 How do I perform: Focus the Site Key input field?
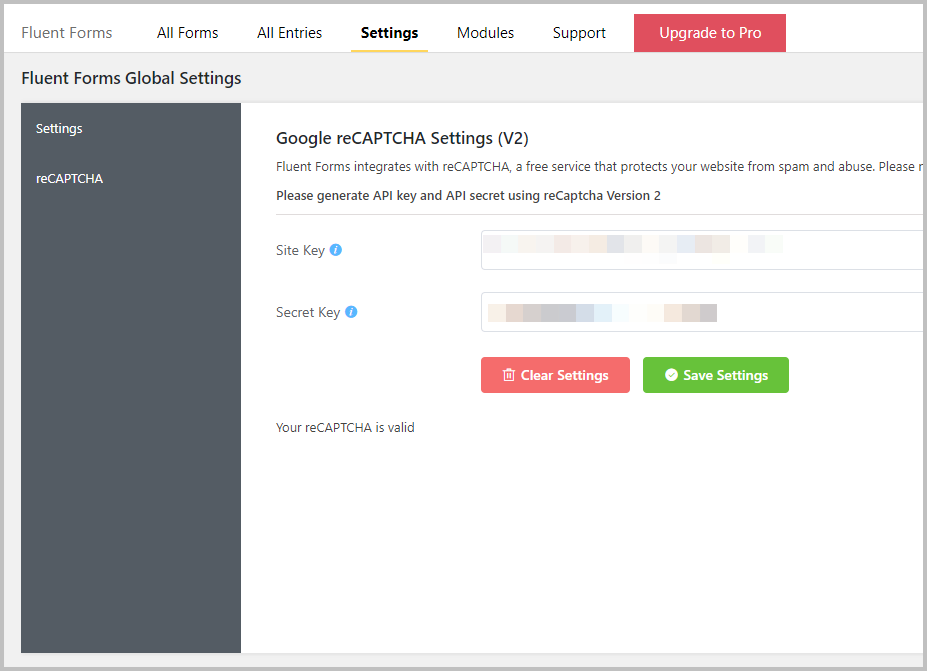click(x=704, y=250)
